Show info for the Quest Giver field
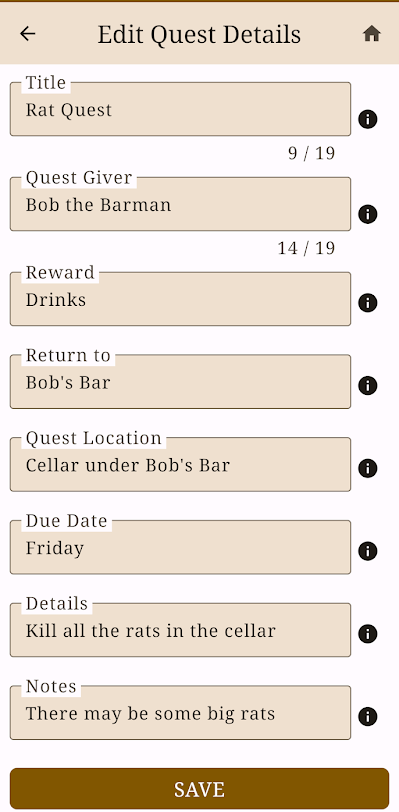Viewport: 399px width, 812px height. coord(367,214)
